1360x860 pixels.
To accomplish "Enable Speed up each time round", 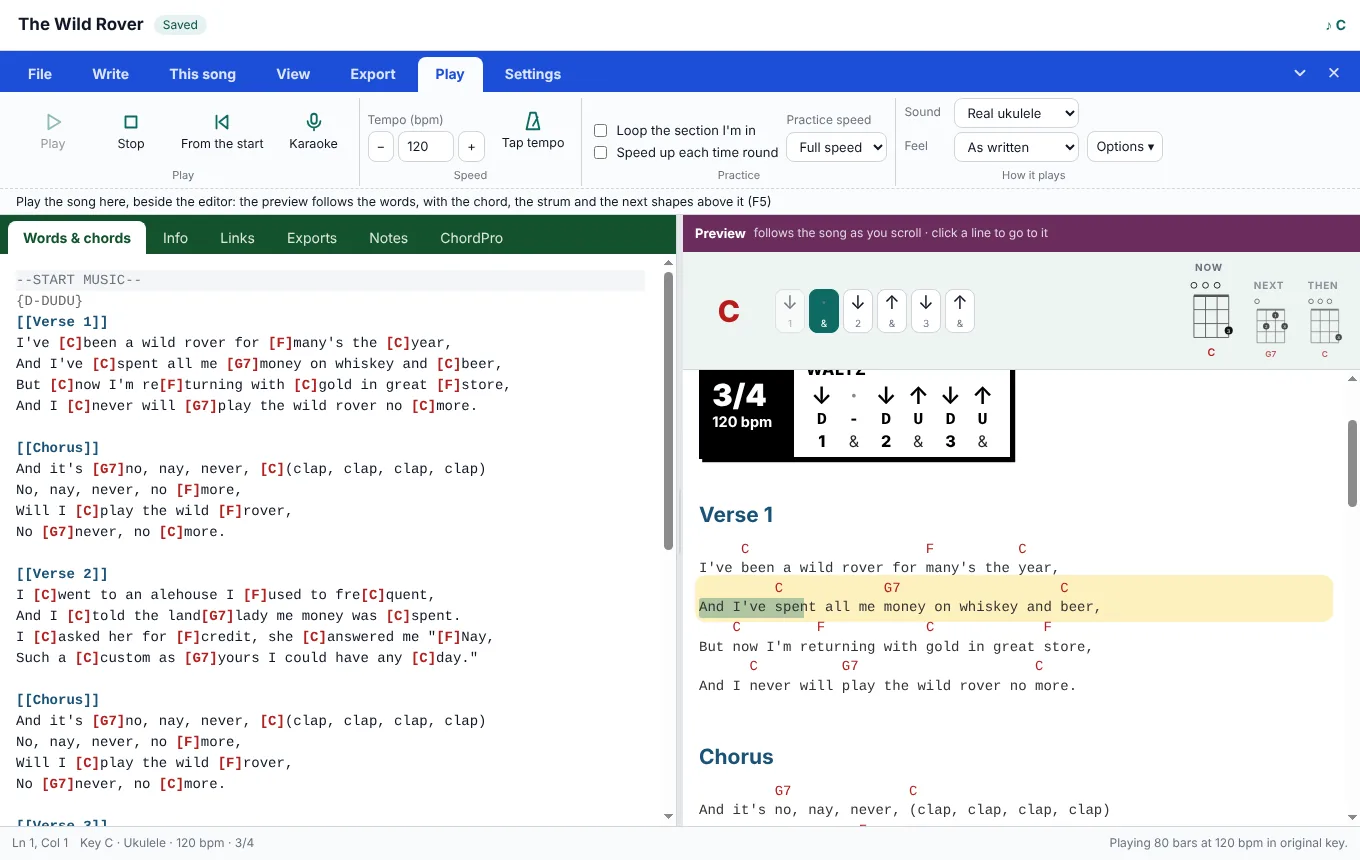I will tap(601, 152).
